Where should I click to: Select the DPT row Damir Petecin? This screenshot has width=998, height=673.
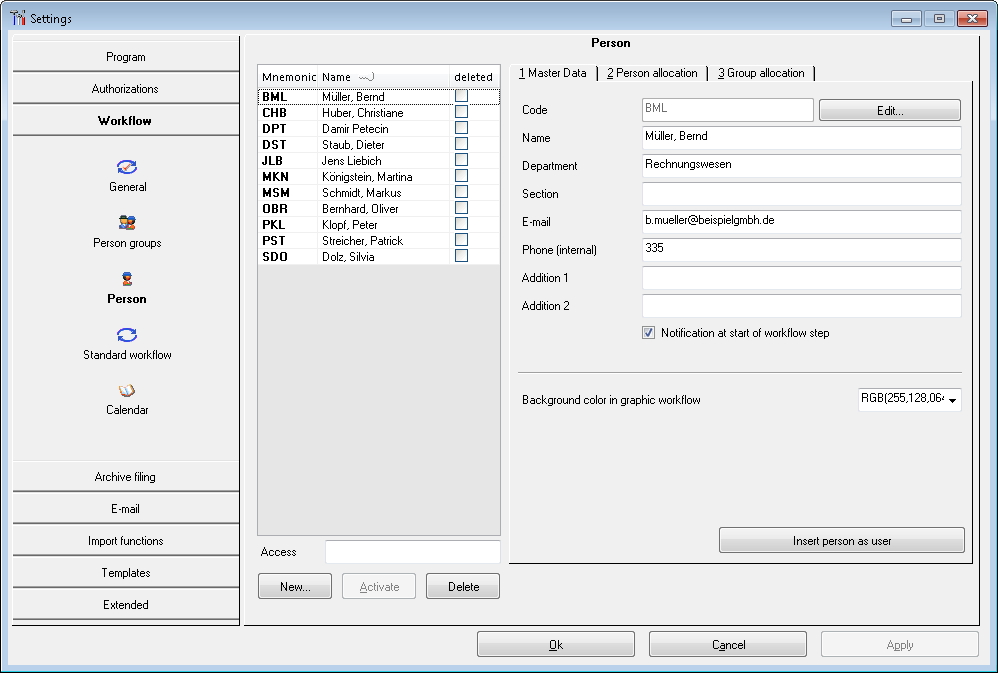(x=379, y=128)
